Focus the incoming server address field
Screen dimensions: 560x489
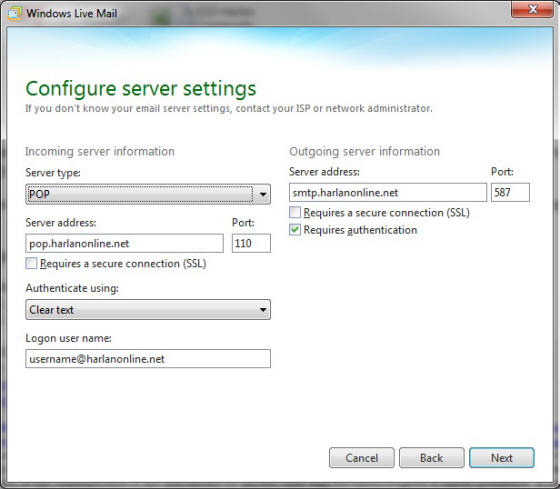click(125, 244)
